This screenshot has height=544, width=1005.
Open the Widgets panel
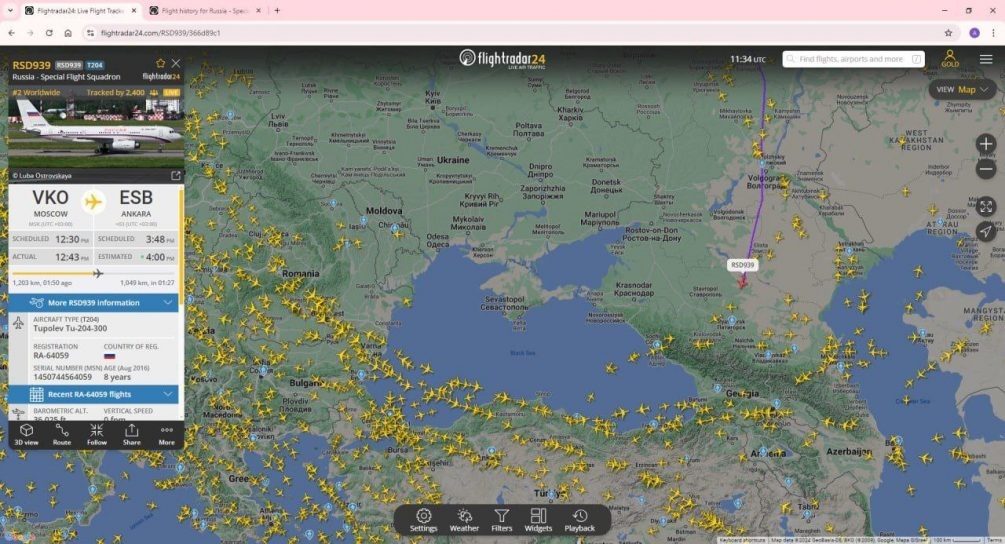(x=538, y=520)
